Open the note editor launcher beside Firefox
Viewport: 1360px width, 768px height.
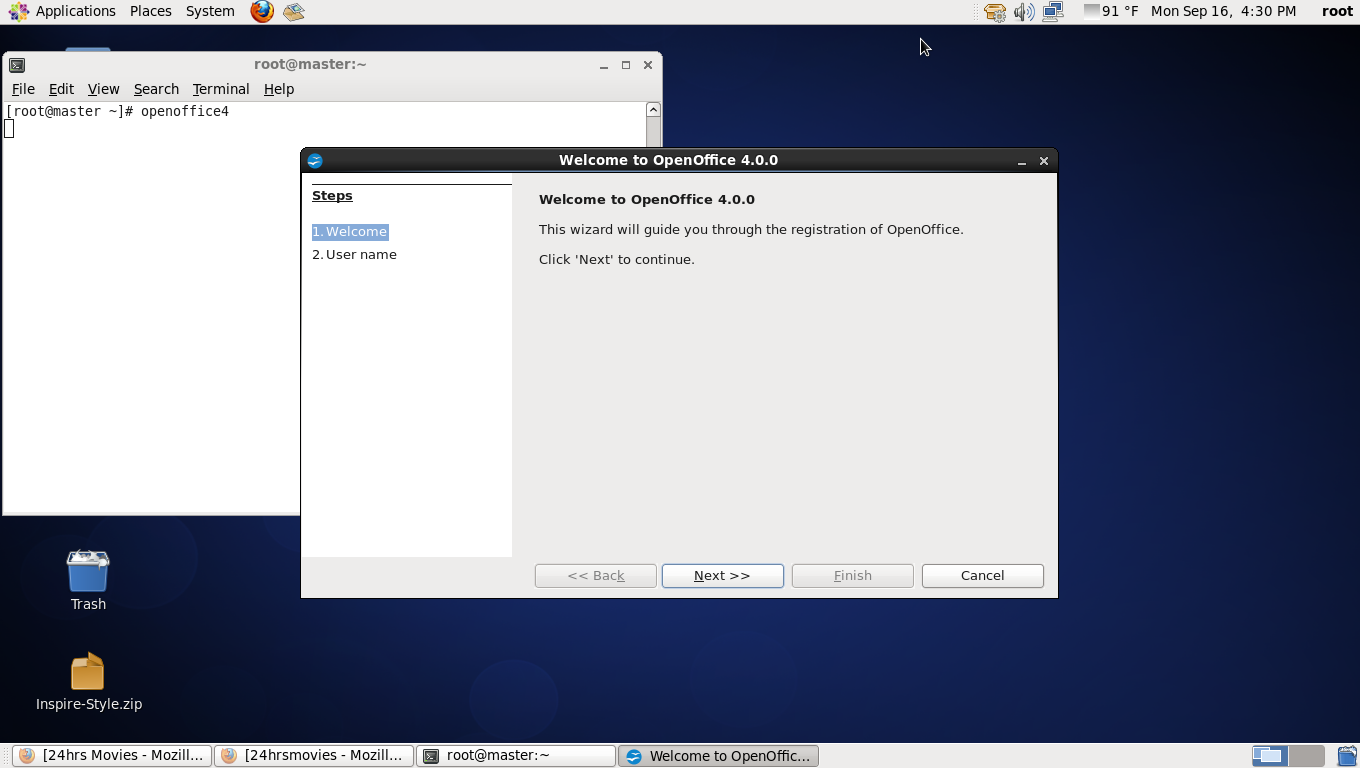293,12
